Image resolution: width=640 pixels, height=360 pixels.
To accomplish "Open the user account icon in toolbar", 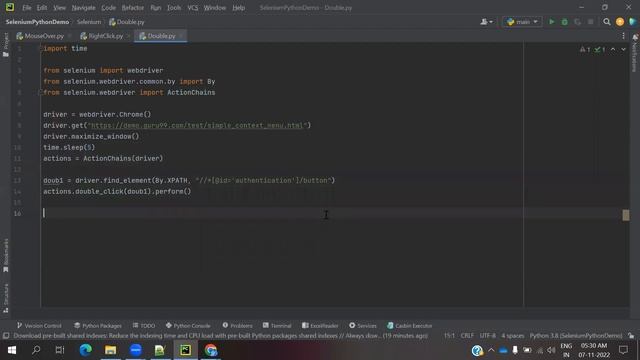I will tap(486, 22).
